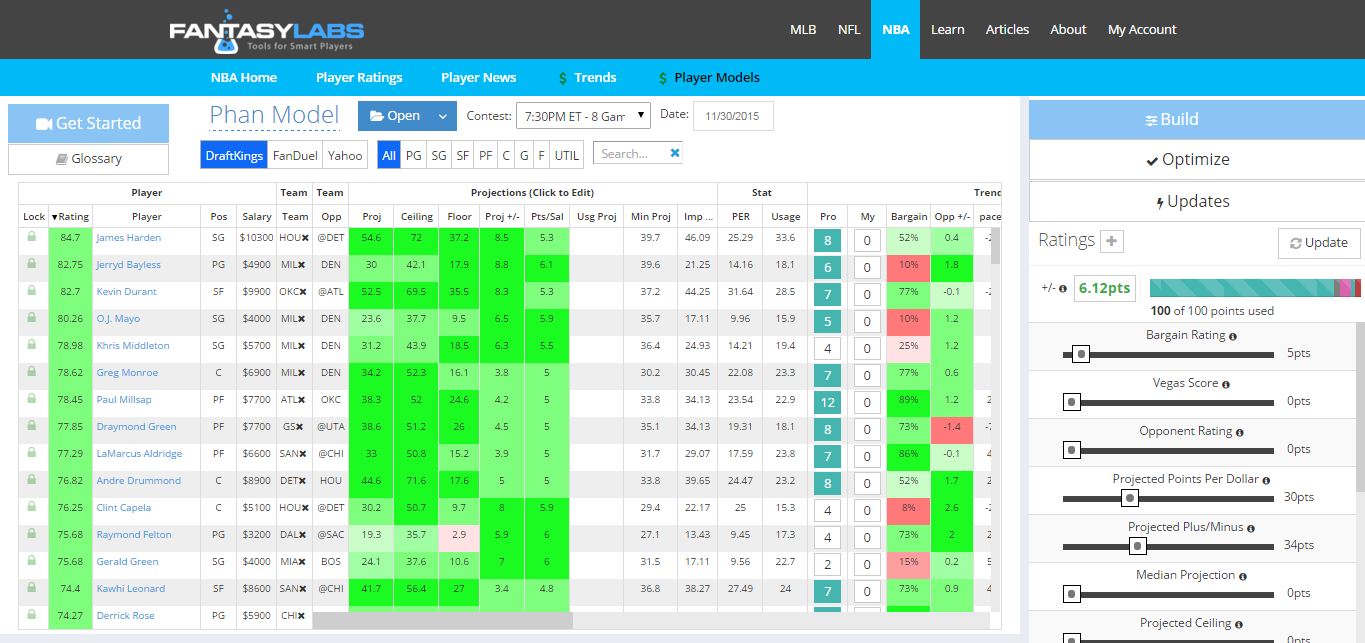The height and width of the screenshot is (643, 1365).
Task: Switch to the FanDuel tab
Action: (295, 155)
